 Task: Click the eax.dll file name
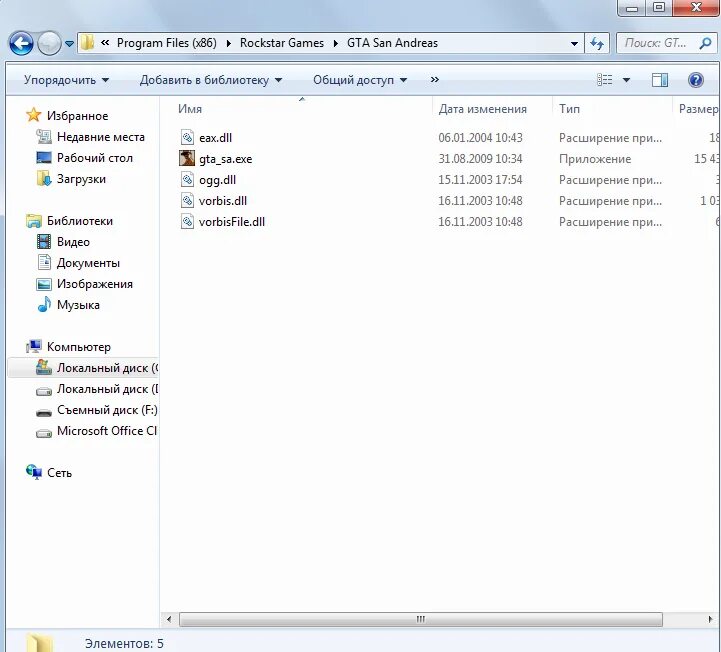click(215, 138)
